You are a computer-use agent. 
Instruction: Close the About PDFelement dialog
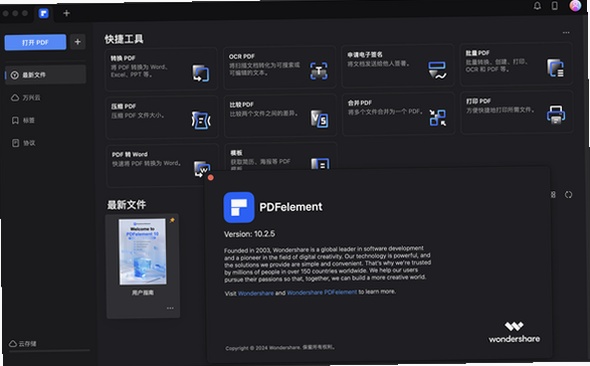(x=211, y=178)
